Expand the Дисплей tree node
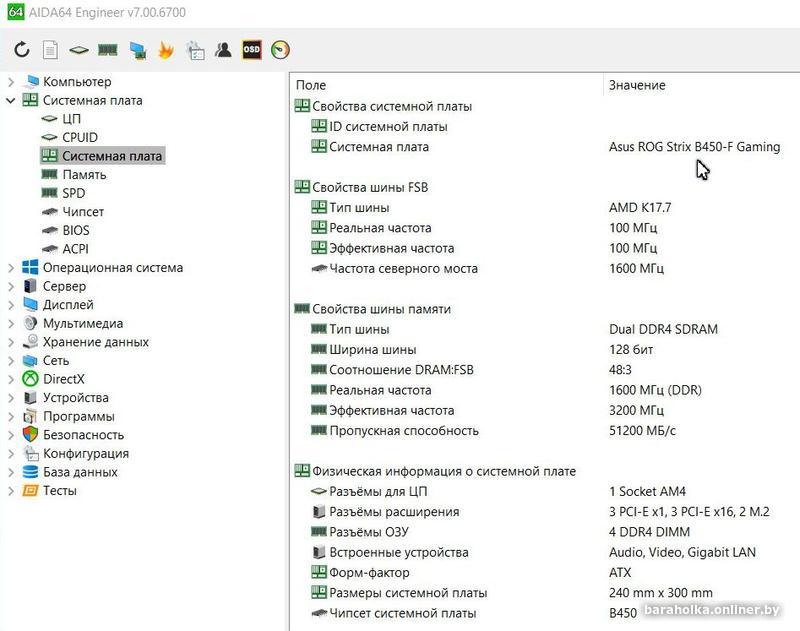This screenshot has width=800, height=631. pyautogui.click(x=11, y=305)
